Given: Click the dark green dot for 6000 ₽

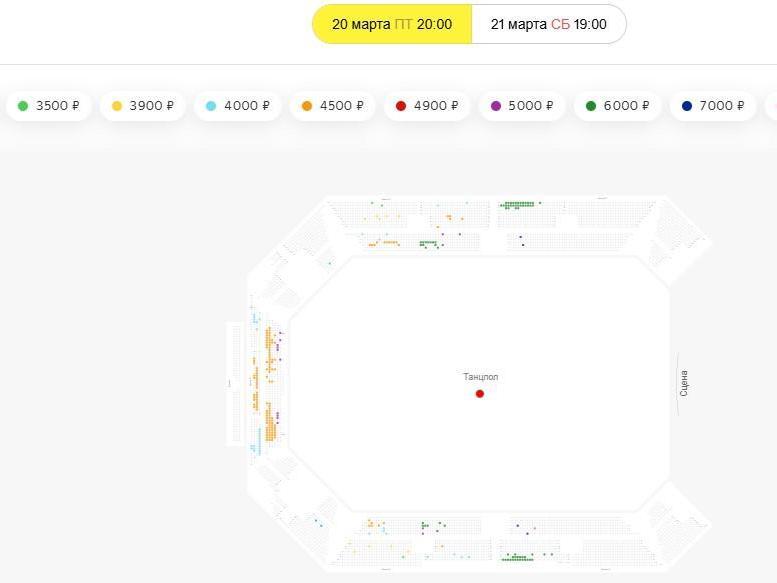Looking at the screenshot, I should 591,106.
